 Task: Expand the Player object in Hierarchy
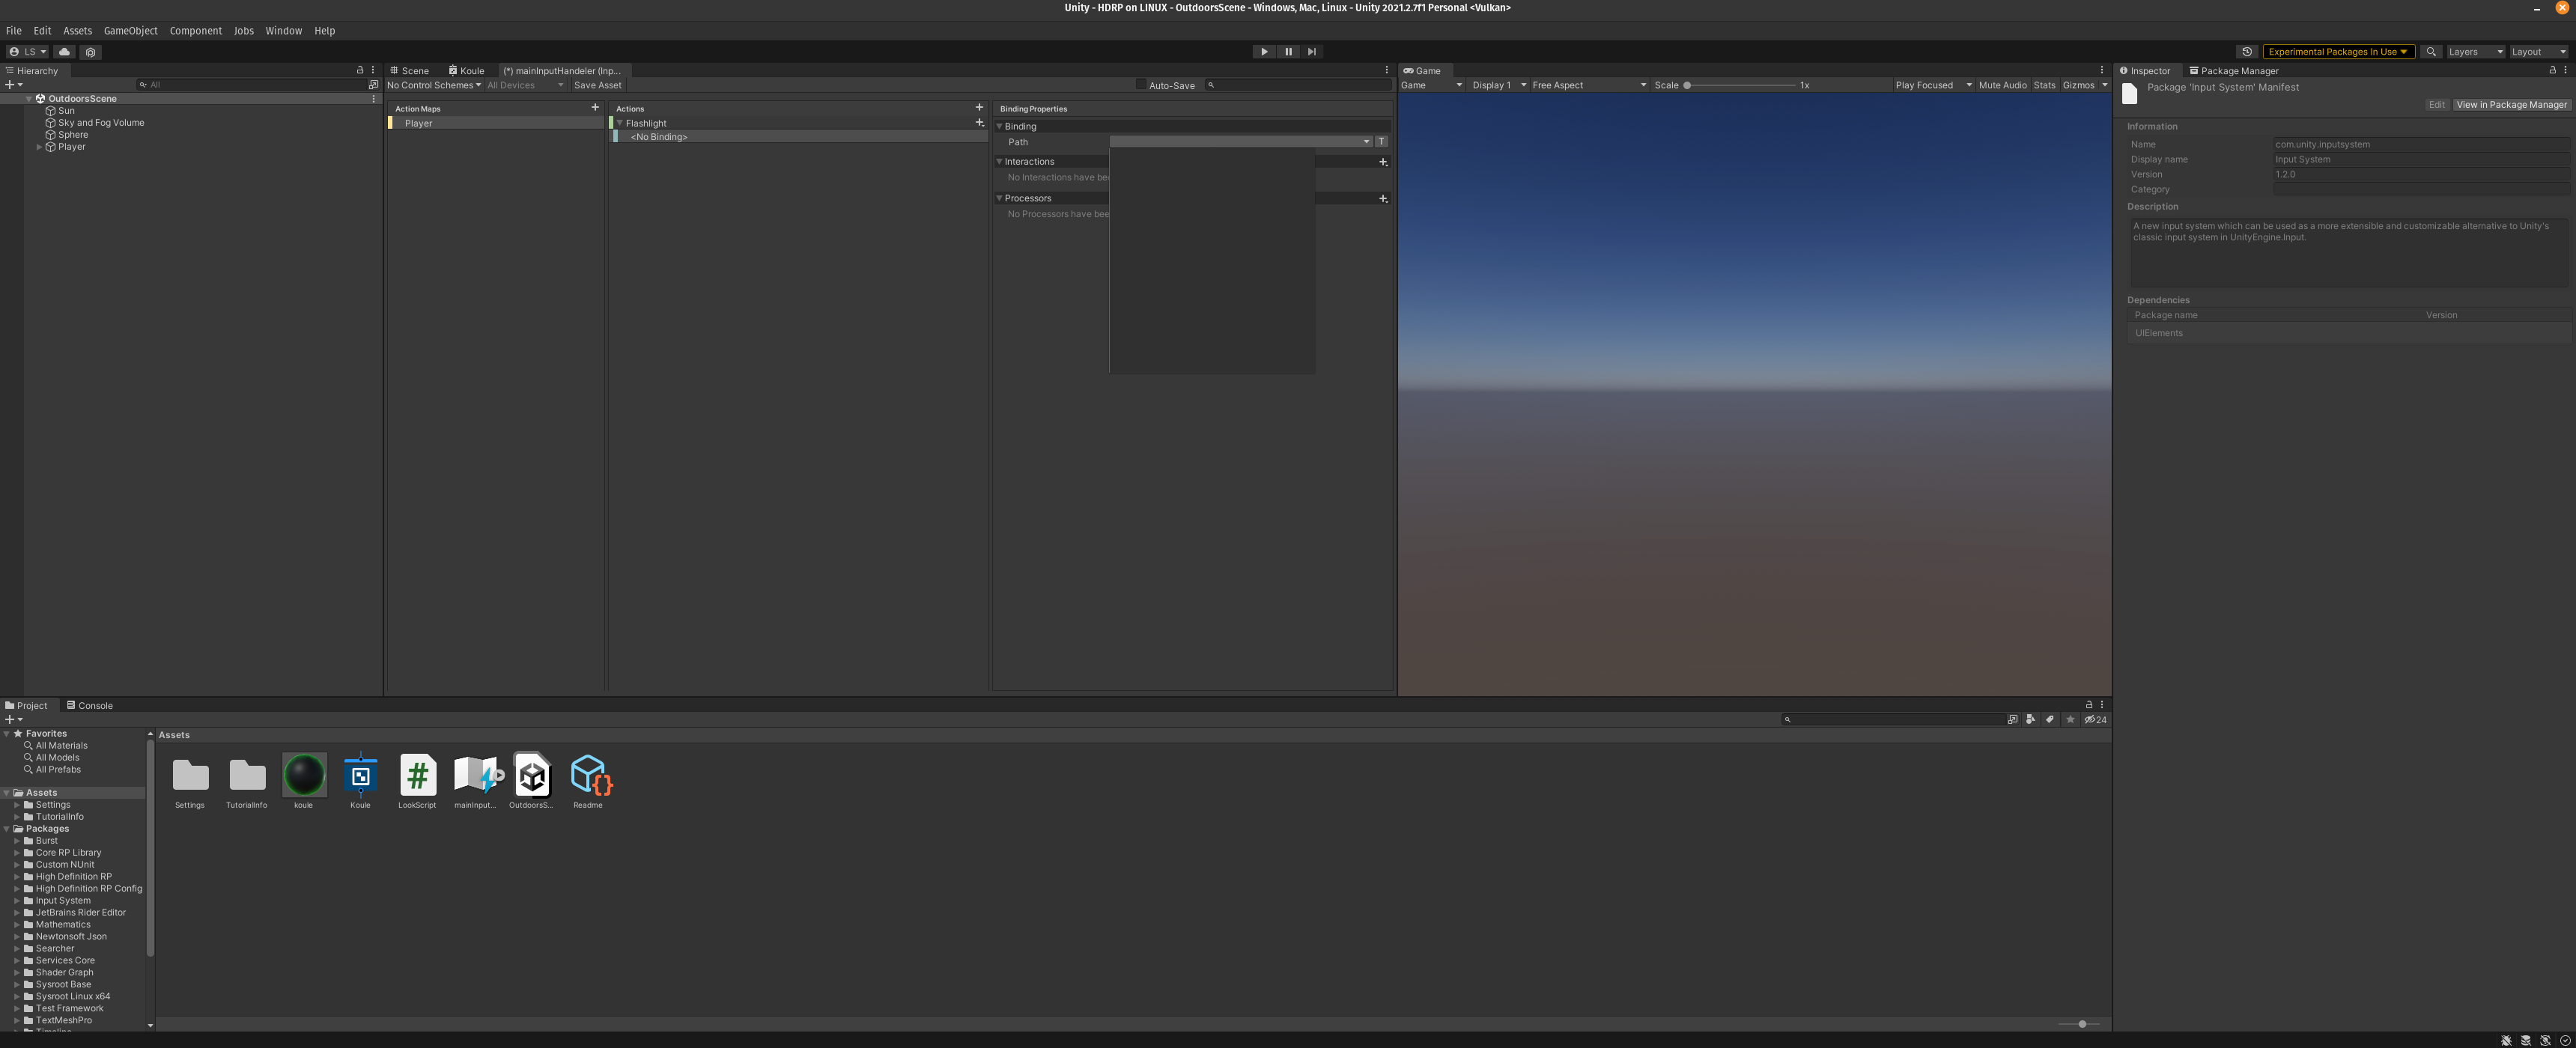click(x=39, y=147)
